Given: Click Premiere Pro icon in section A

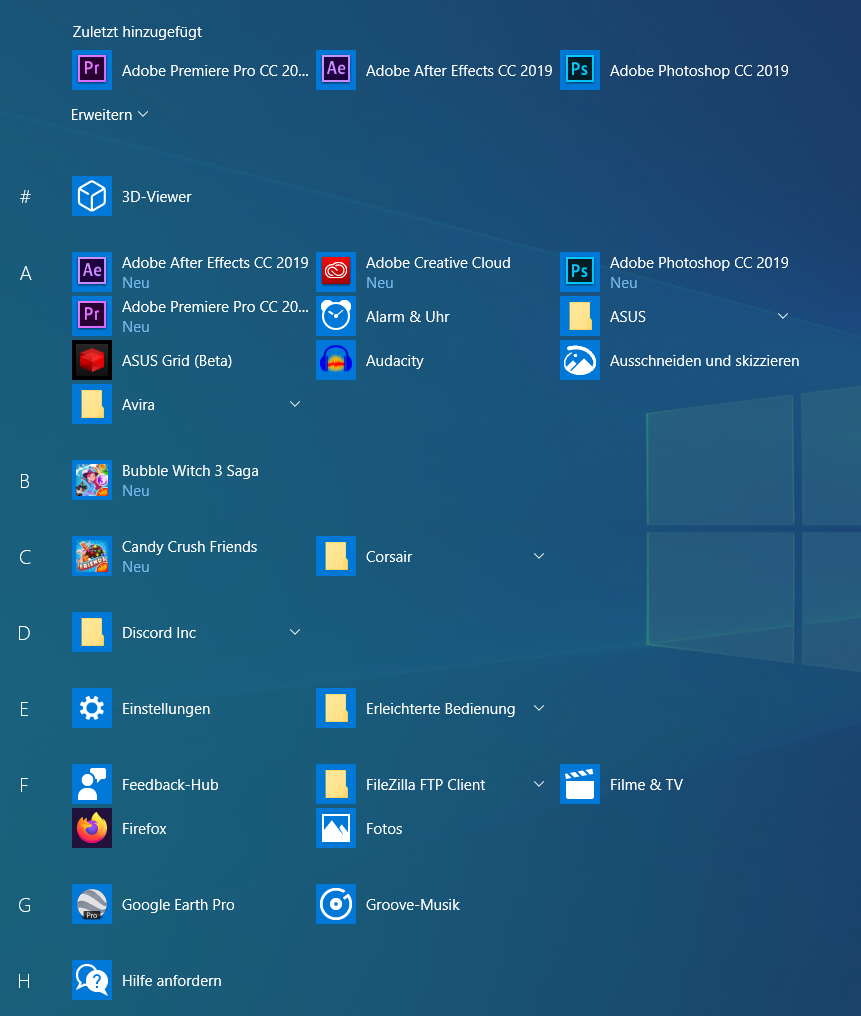Looking at the screenshot, I should pos(91,316).
